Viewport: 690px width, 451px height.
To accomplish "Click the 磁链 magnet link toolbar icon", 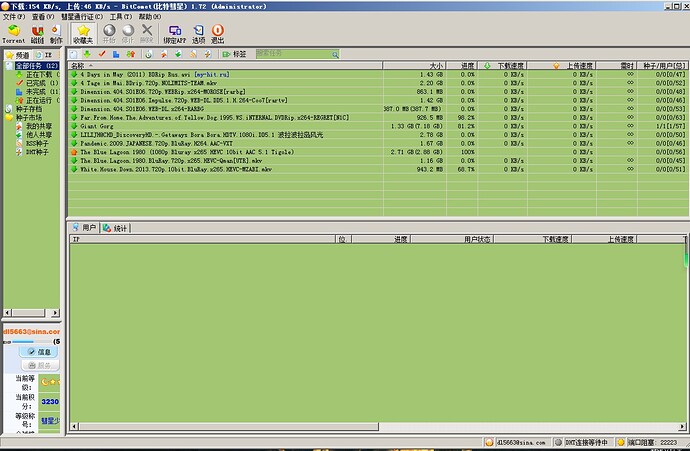I will click(37, 34).
